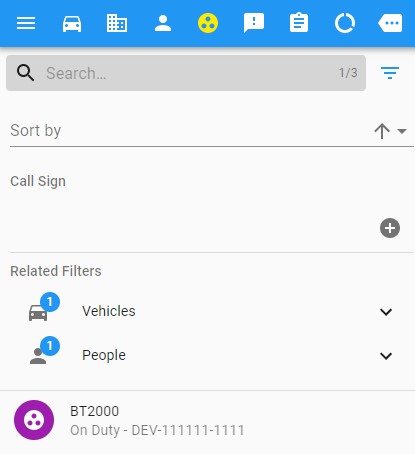Click the Call Sign heading

[38, 182]
